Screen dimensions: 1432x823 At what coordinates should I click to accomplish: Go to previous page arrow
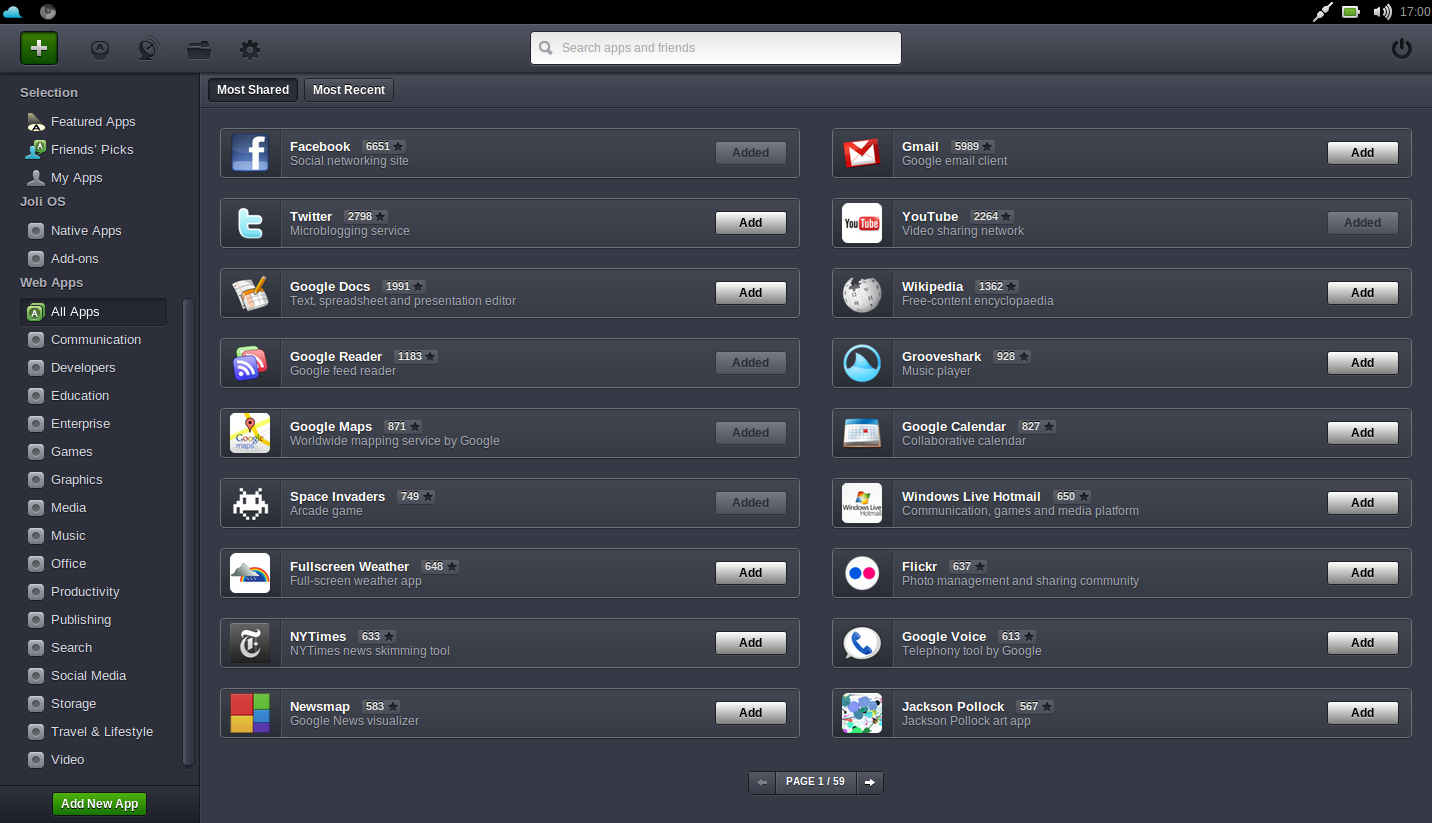coord(762,782)
